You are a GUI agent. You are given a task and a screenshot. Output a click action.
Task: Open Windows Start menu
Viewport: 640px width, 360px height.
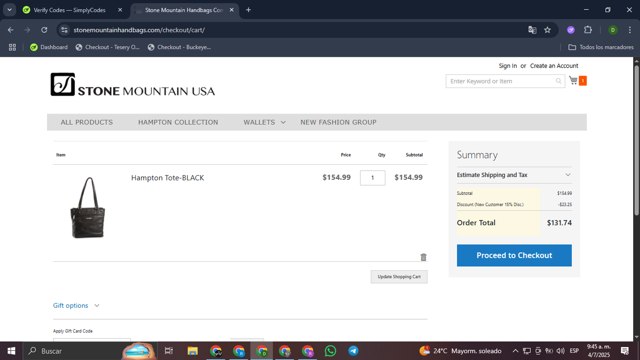11,351
